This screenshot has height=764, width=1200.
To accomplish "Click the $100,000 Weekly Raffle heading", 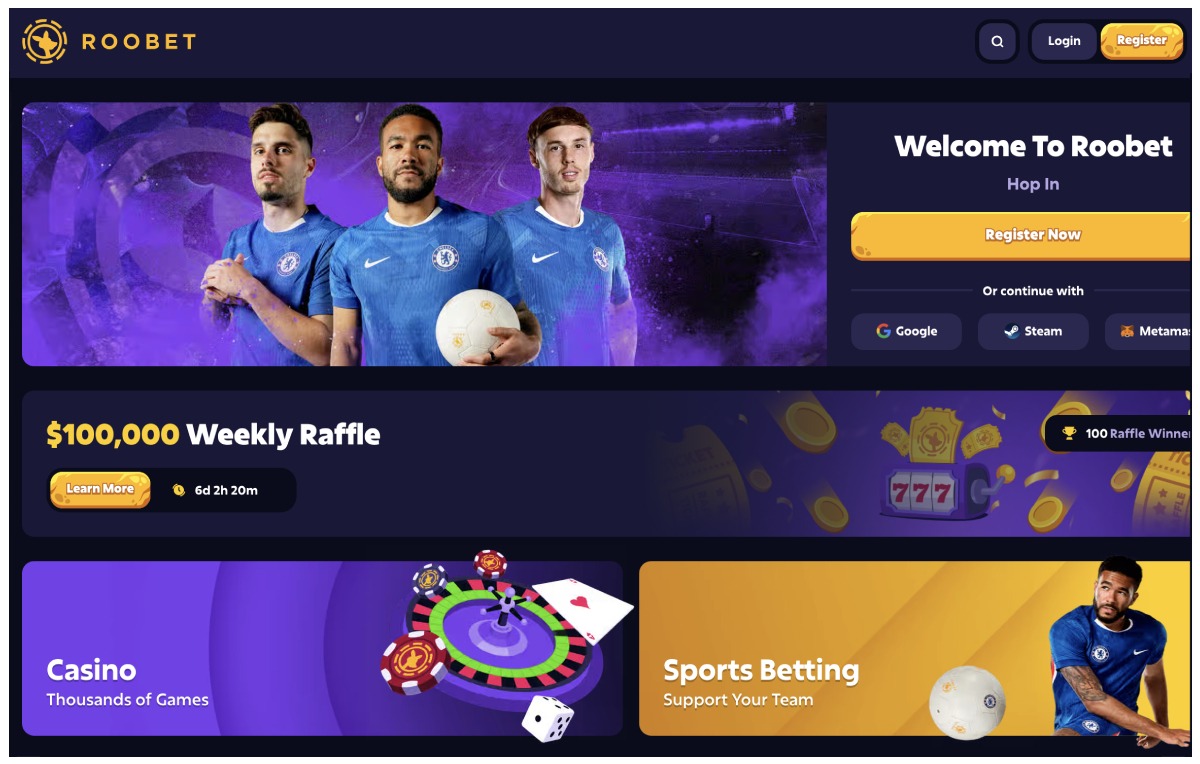I will 213,434.
